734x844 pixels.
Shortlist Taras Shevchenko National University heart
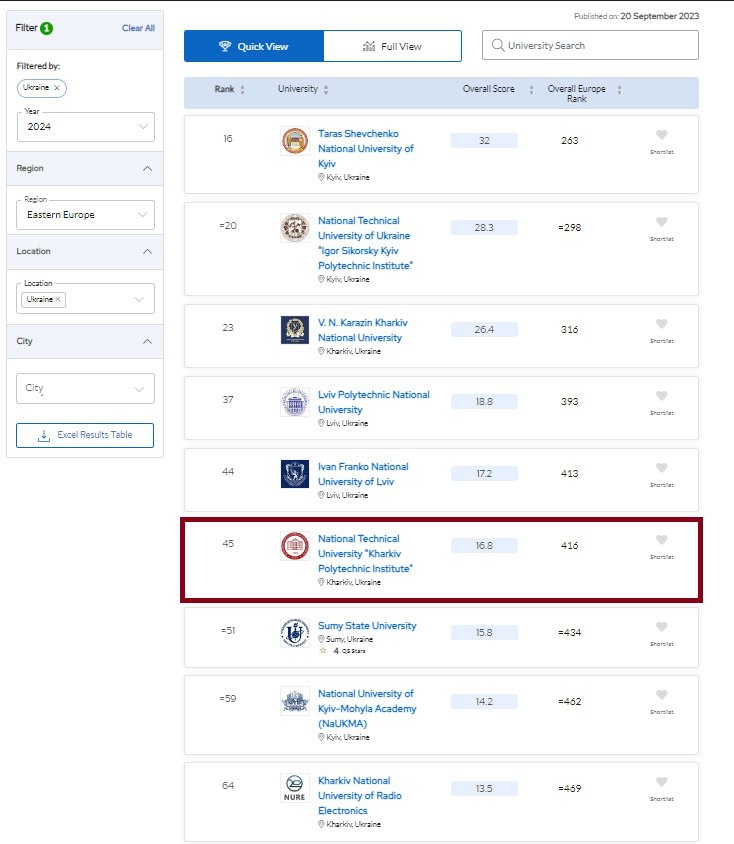661,135
